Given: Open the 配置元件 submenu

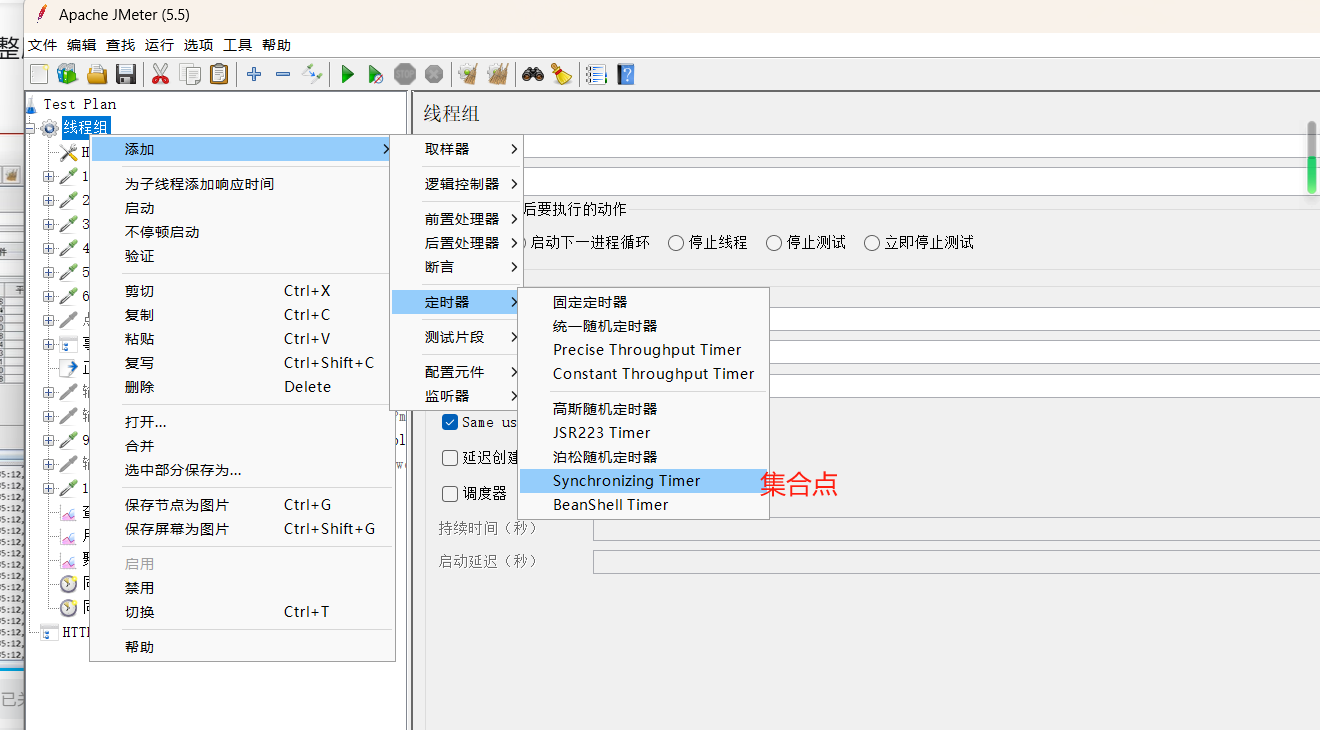Looking at the screenshot, I should pyautogui.click(x=456, y=372).
